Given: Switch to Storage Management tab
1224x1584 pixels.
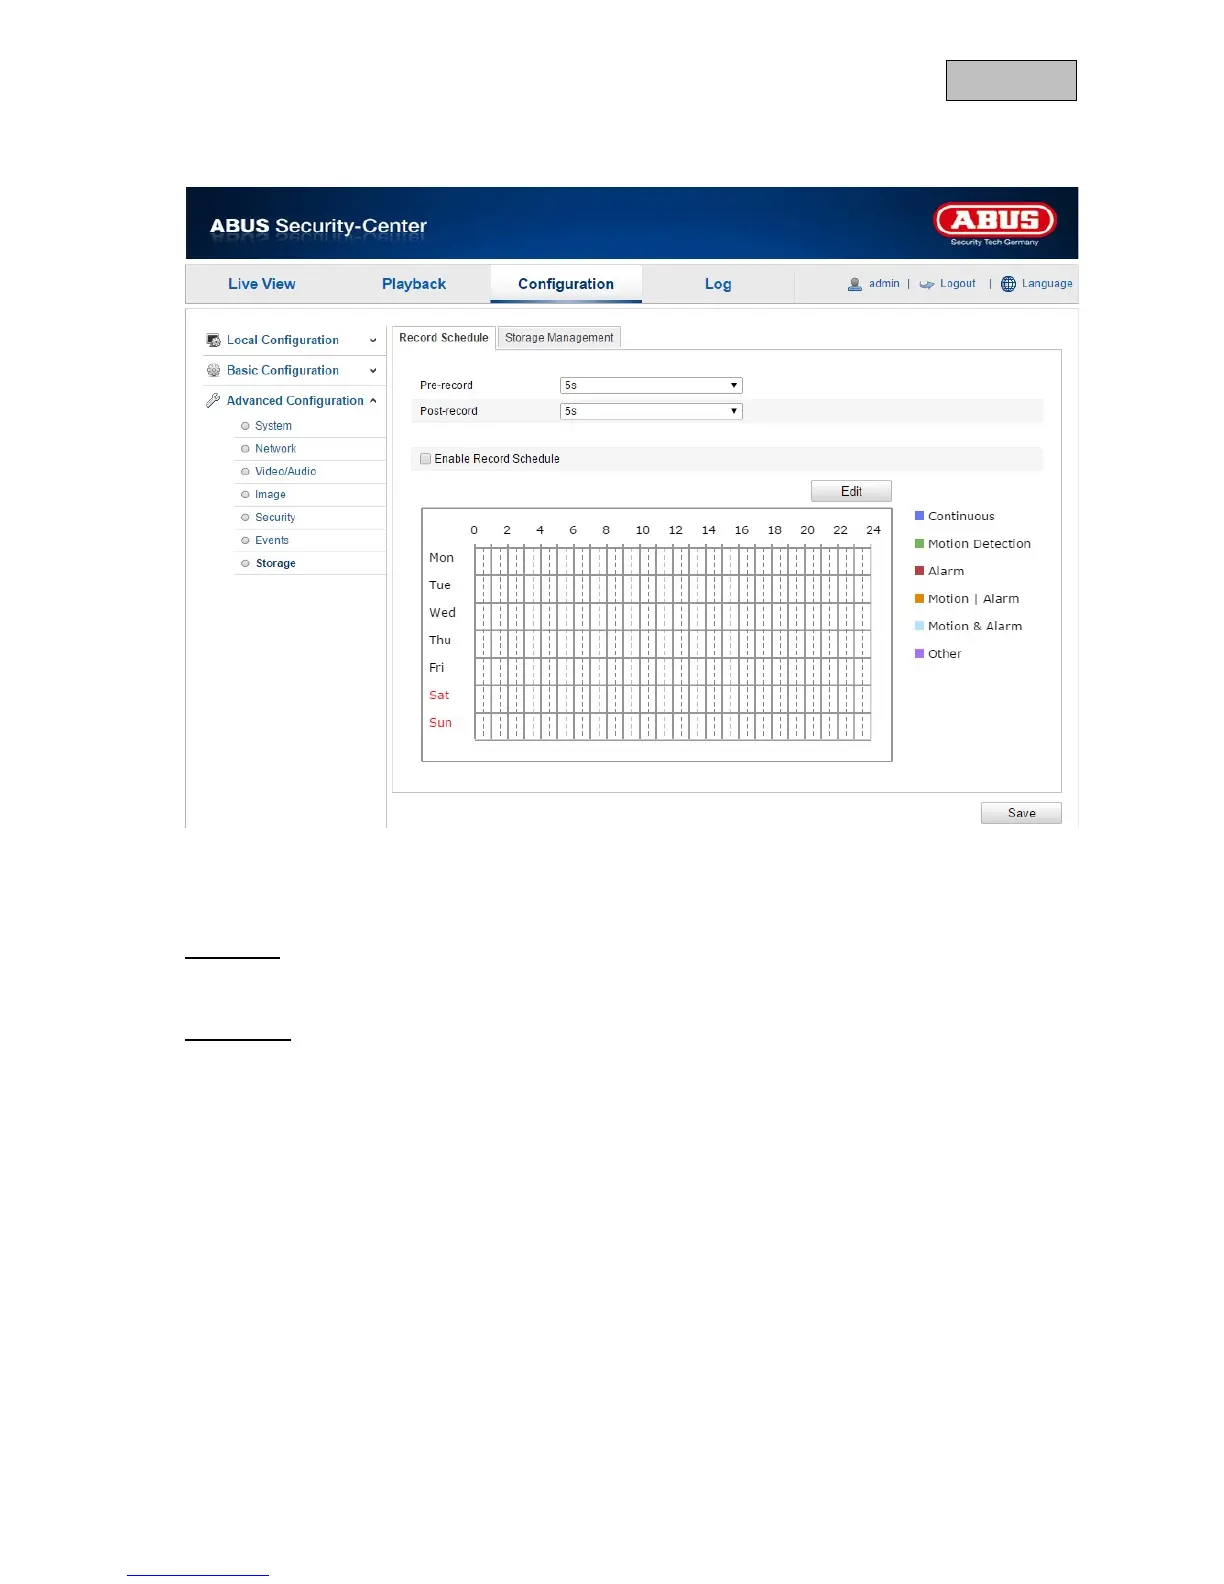Looking at the screenshot, I should click(559, 338).
